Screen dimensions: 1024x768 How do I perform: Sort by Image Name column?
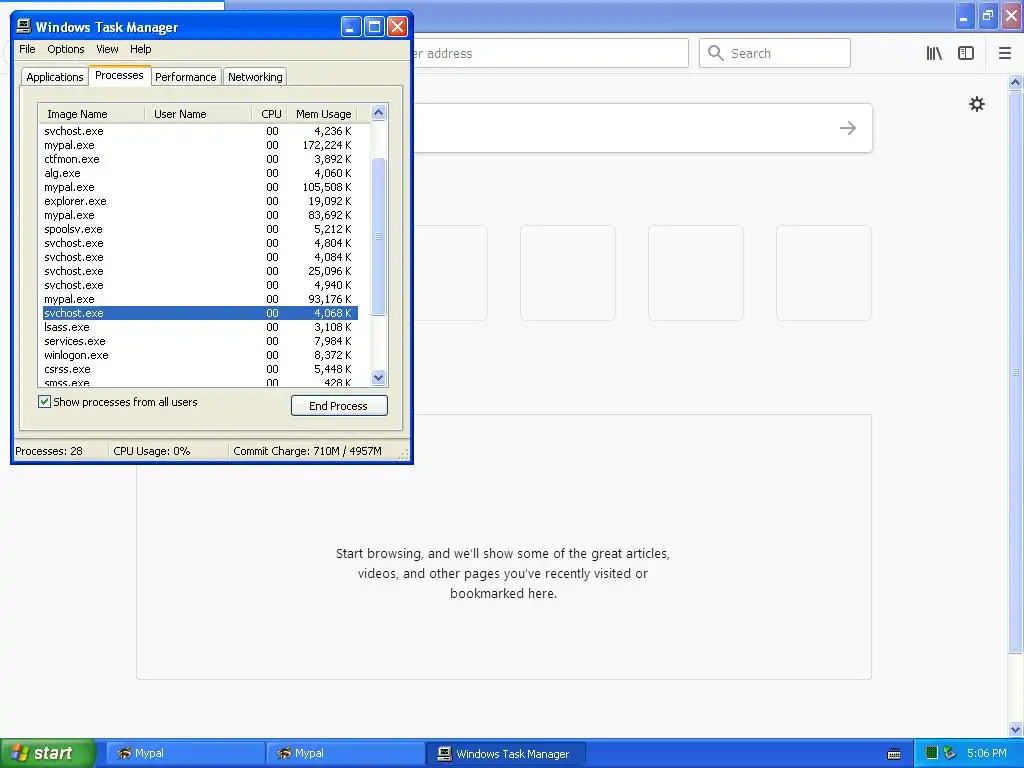[91, 114]
